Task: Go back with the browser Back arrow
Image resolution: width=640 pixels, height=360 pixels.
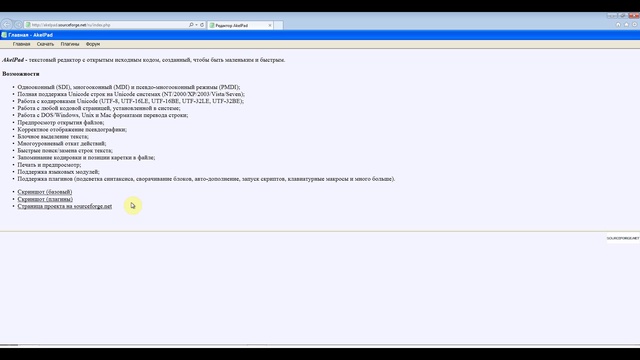Action: pyautogui.click(x=7, y=24)
